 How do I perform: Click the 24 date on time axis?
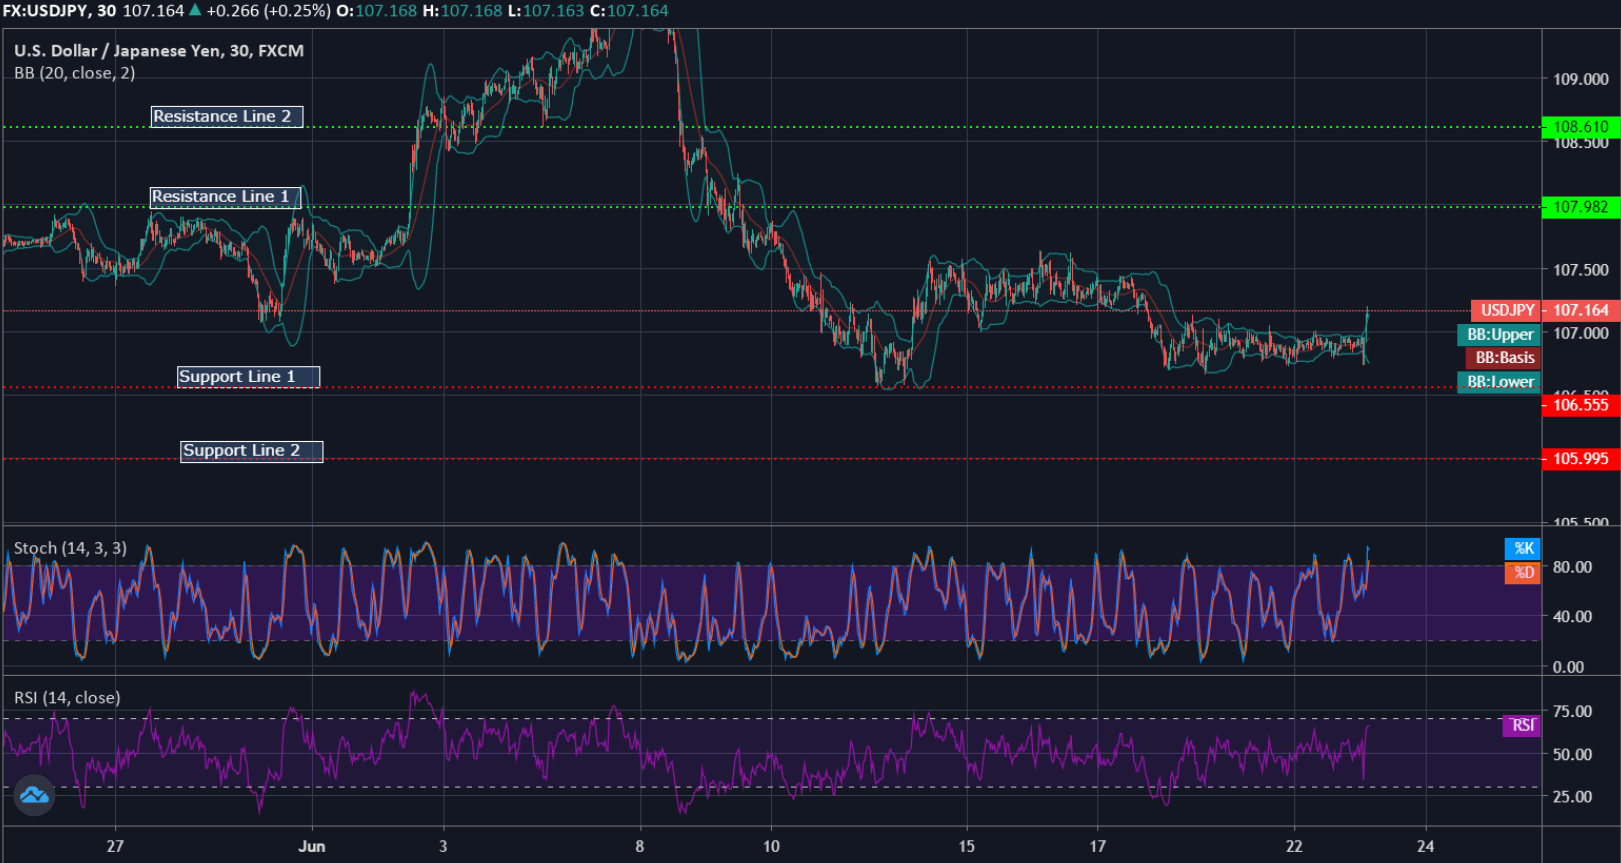(1425, 846)
